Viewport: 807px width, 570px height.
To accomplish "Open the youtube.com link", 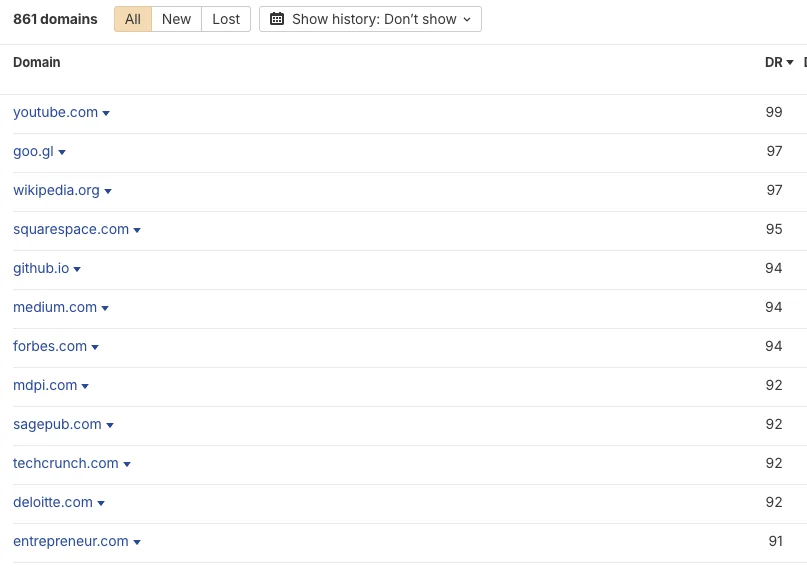I will [56, 112].
